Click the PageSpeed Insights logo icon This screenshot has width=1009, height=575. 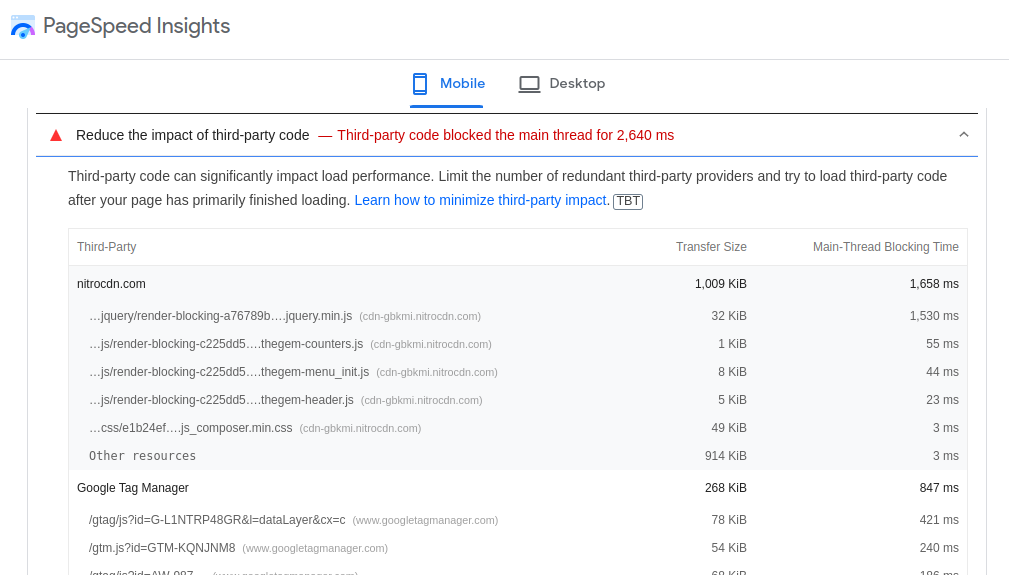23,27
